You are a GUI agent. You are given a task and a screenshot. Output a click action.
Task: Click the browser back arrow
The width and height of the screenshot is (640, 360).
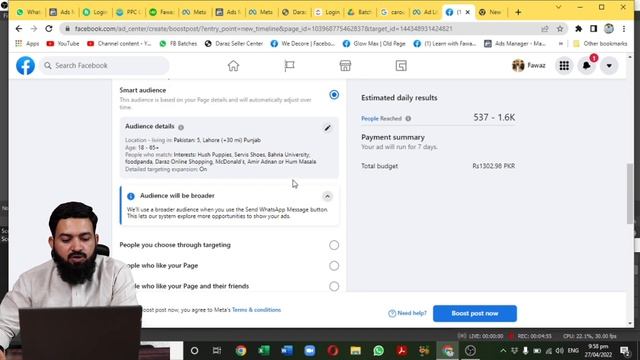click(19, 29)
